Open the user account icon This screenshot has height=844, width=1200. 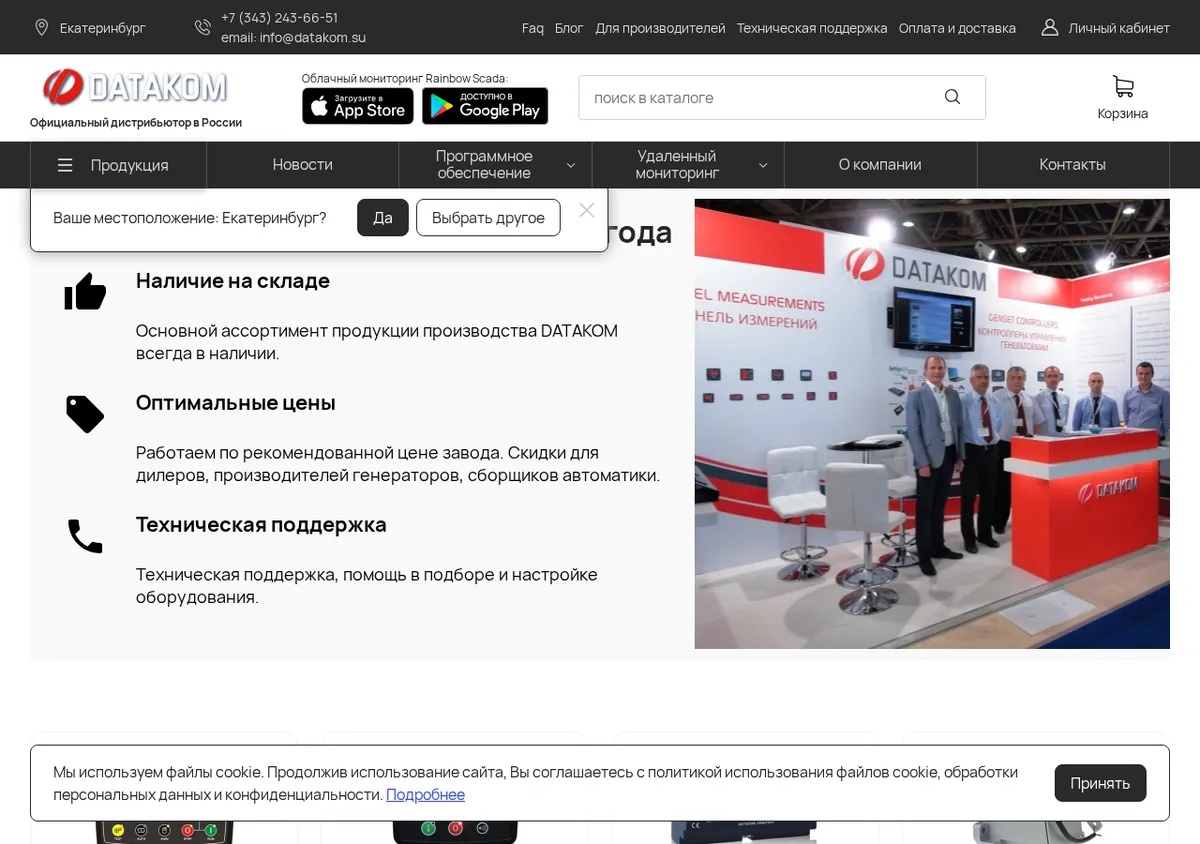point(1049,28)
